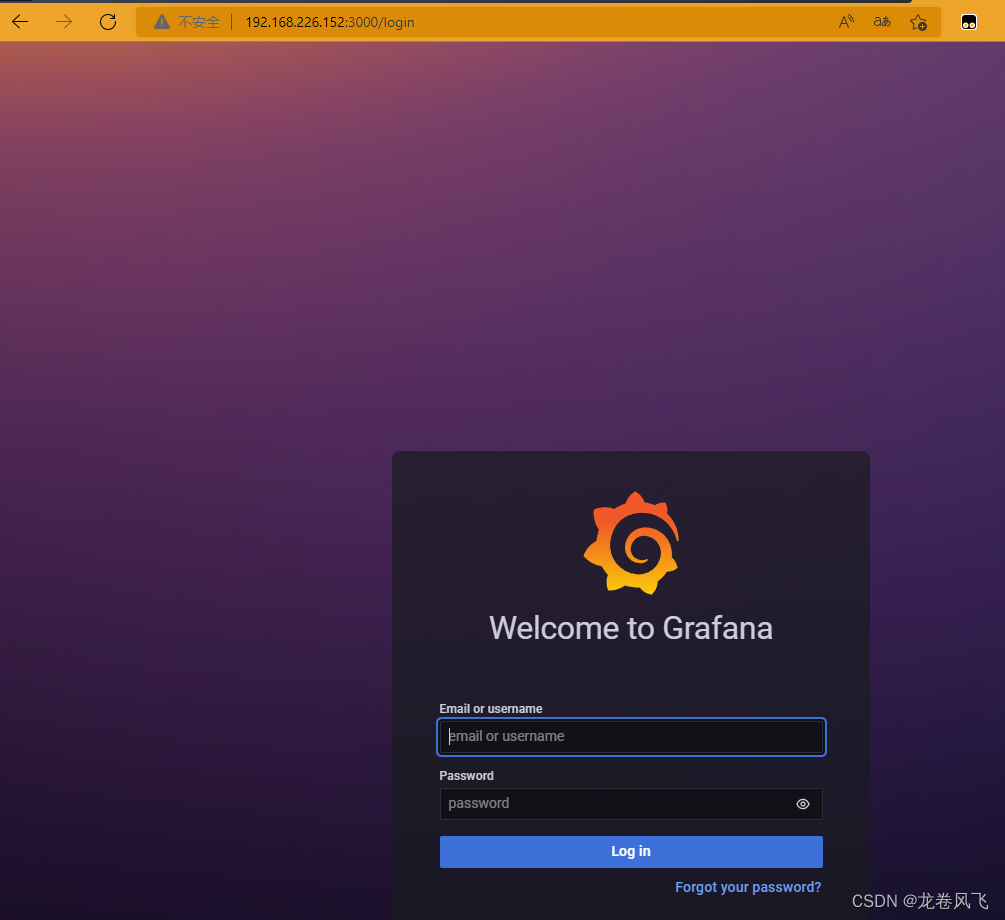
Task: Click the browser forward arrow
Action: 64,22
